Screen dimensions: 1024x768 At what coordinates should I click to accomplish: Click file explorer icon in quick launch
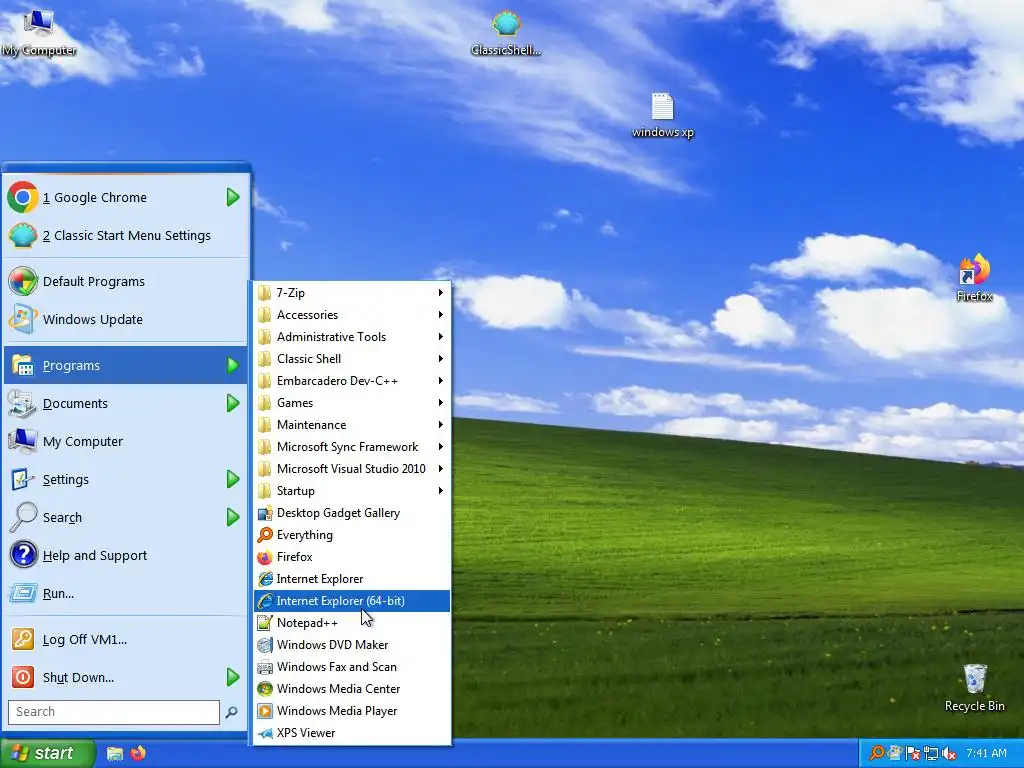click(115, 754)
